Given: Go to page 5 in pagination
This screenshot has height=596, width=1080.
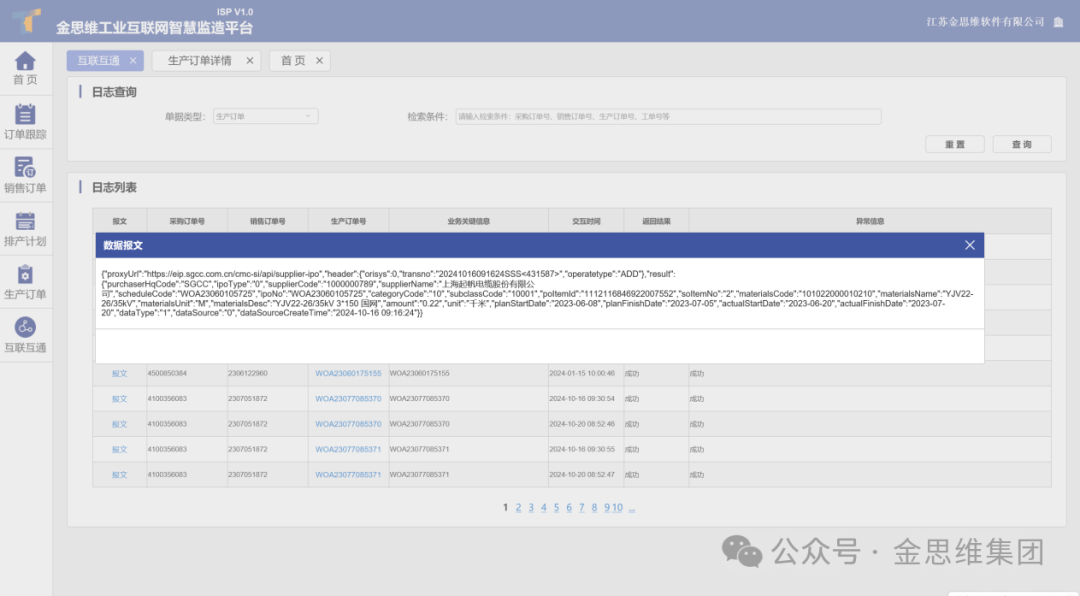Looking at the screenshot, I should 556,508.
